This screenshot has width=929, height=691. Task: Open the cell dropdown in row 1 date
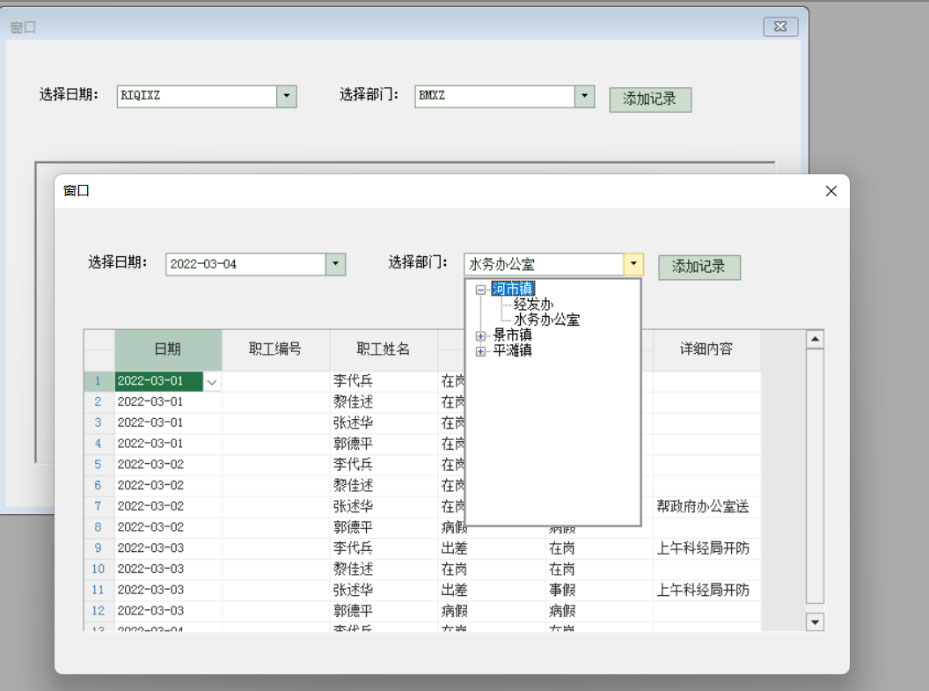(x=211, y=382)
